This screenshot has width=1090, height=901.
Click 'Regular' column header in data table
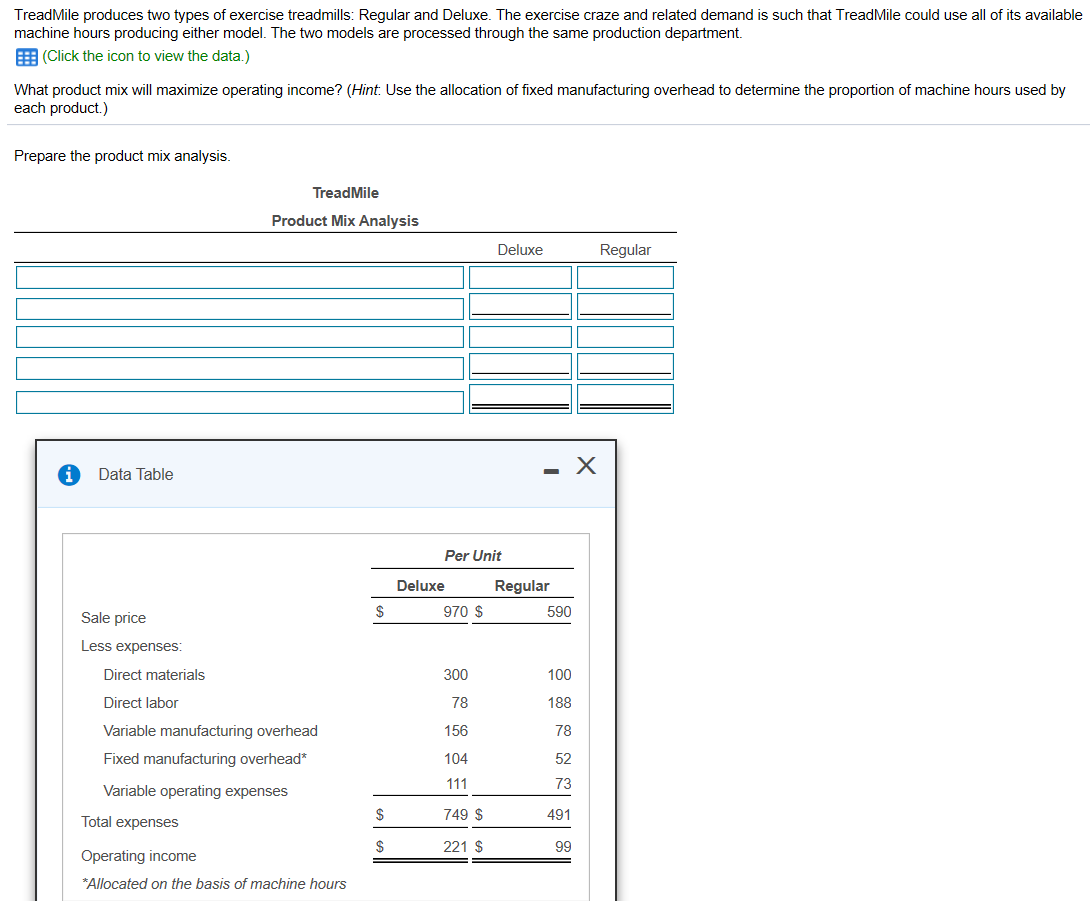[x=522, y=586]
